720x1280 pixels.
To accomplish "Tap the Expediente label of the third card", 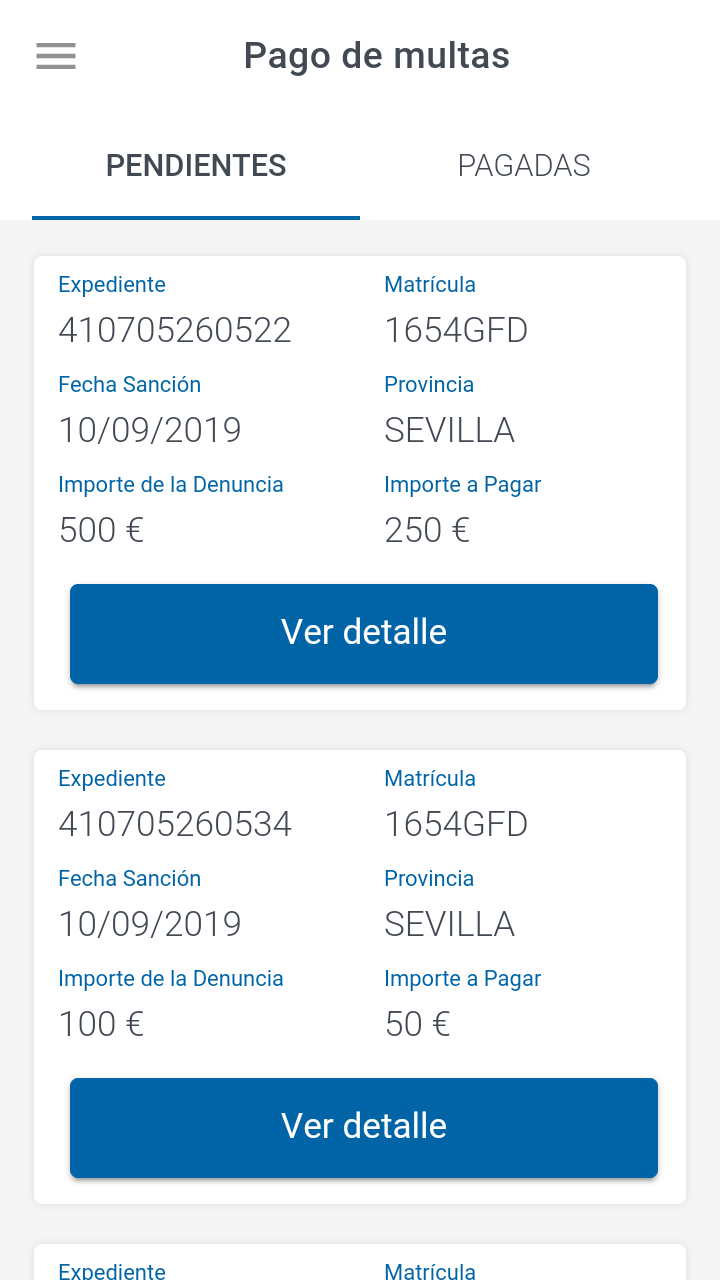I will coord(112,1271).
